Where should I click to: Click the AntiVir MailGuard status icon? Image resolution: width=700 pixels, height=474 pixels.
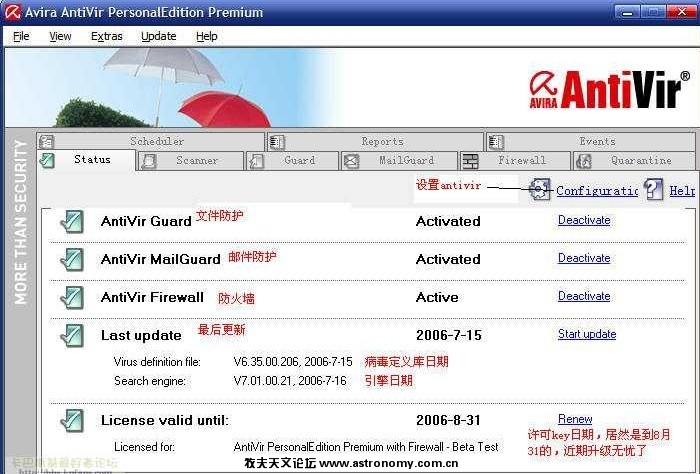[x=72, y=259]
